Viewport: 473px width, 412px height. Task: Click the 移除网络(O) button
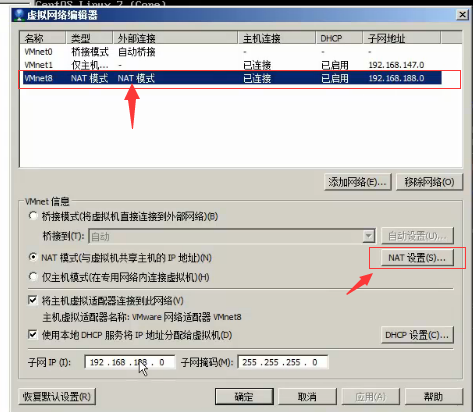[429, 182]
